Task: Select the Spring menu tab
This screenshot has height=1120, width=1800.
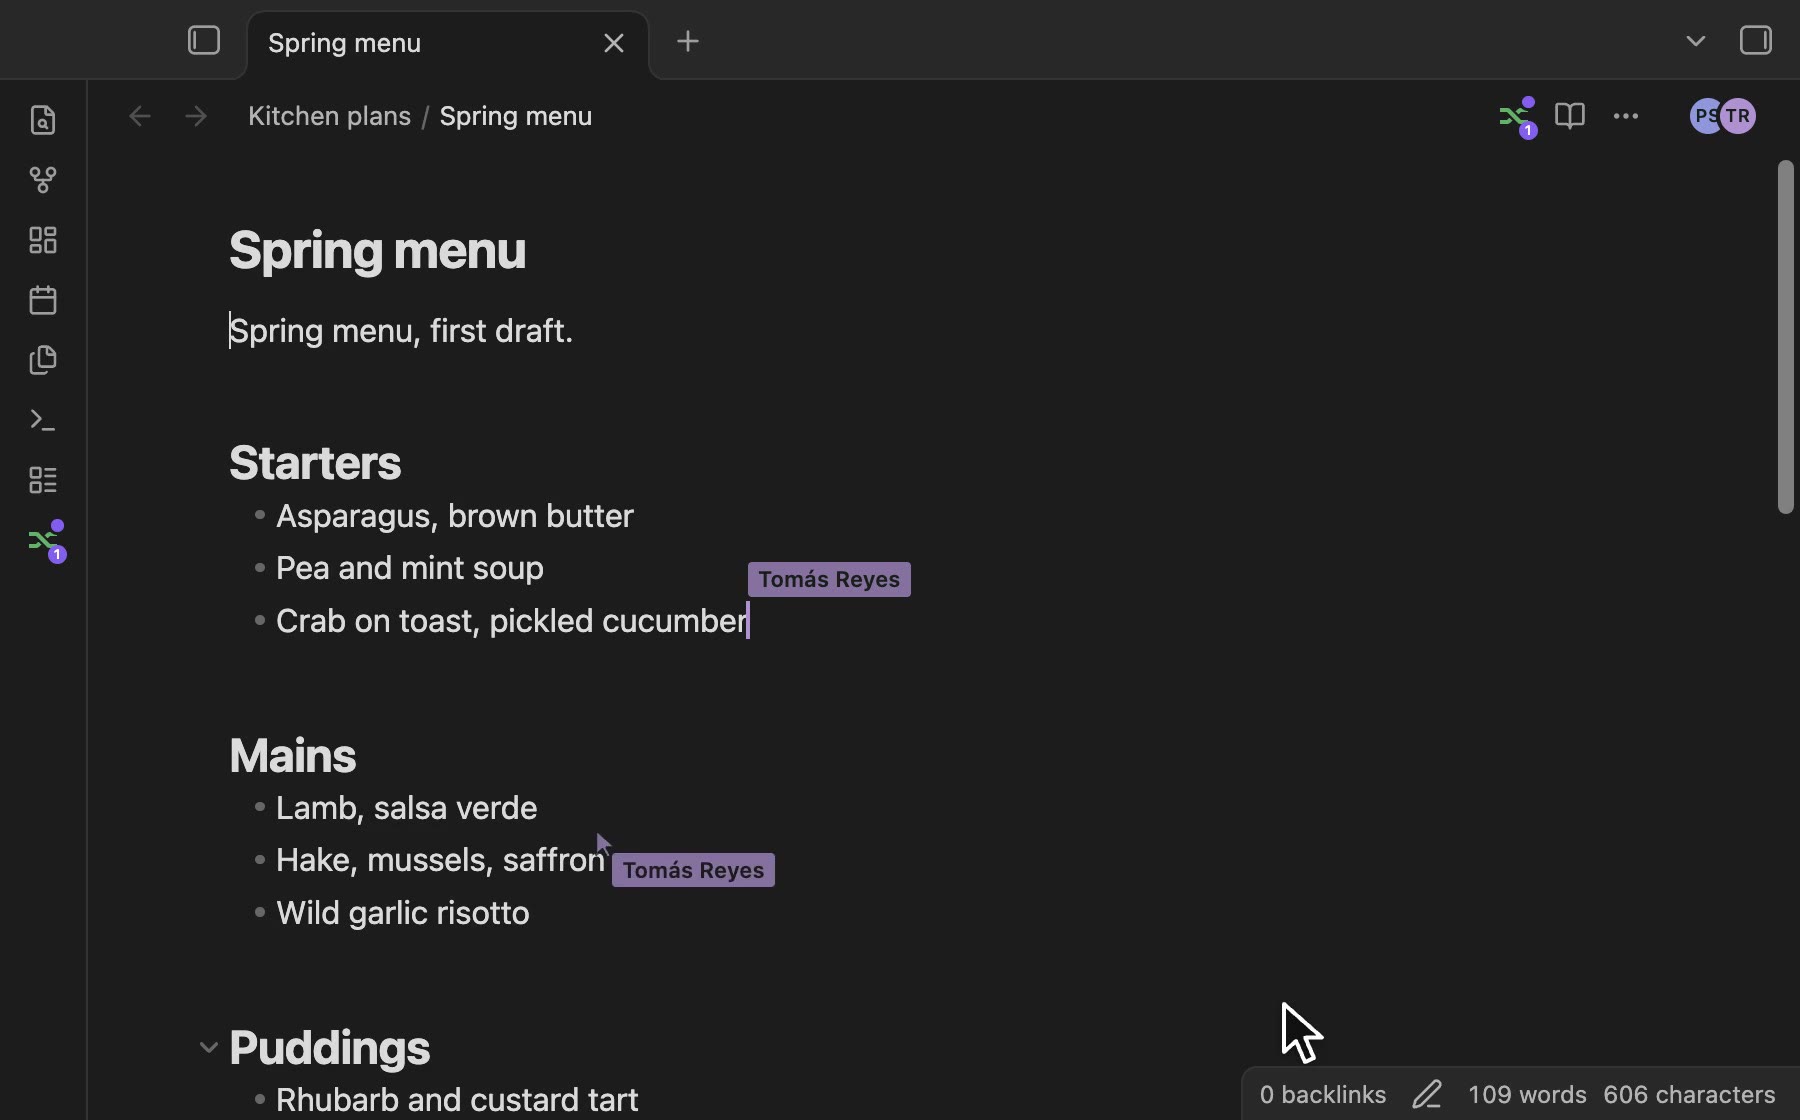Action: coord(448,44)
